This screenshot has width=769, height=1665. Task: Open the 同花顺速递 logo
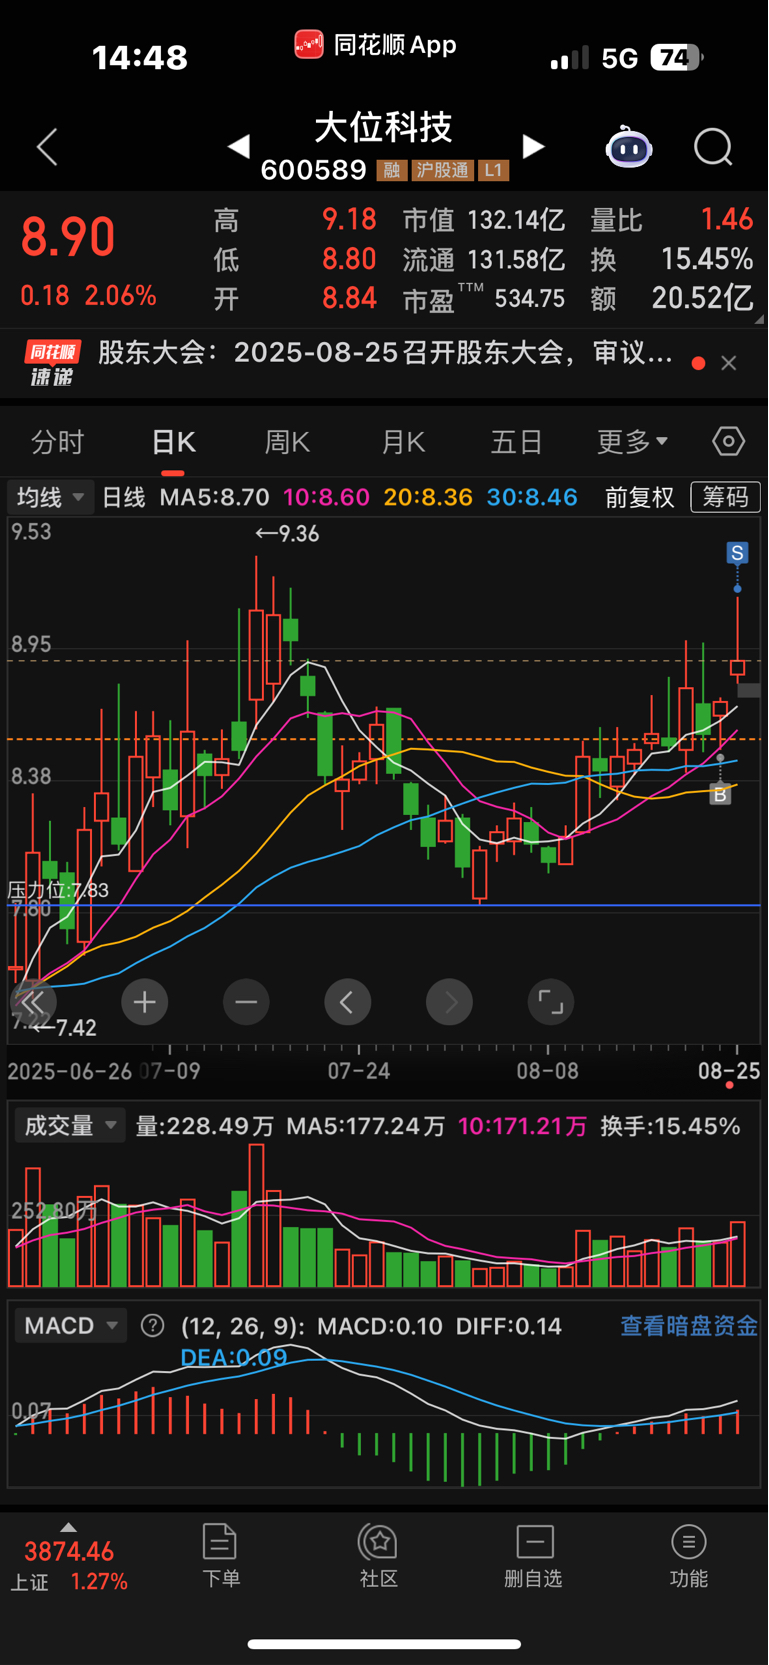tap(53, 363)
